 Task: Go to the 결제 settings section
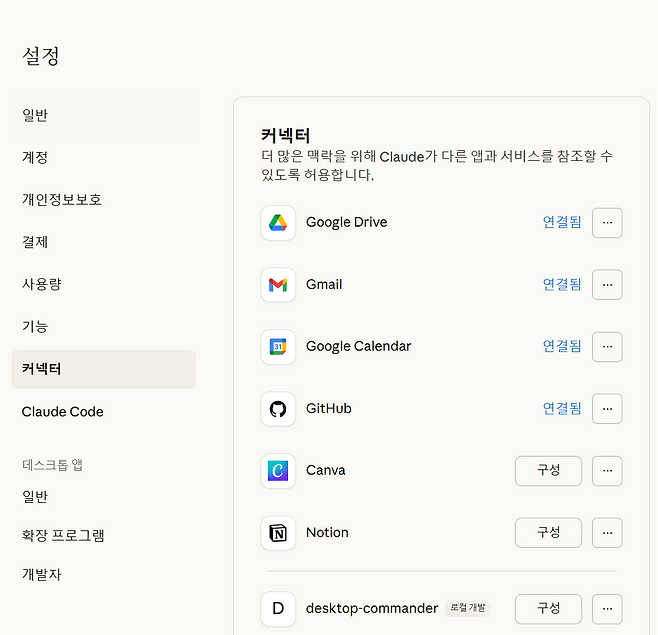point(103,242)
